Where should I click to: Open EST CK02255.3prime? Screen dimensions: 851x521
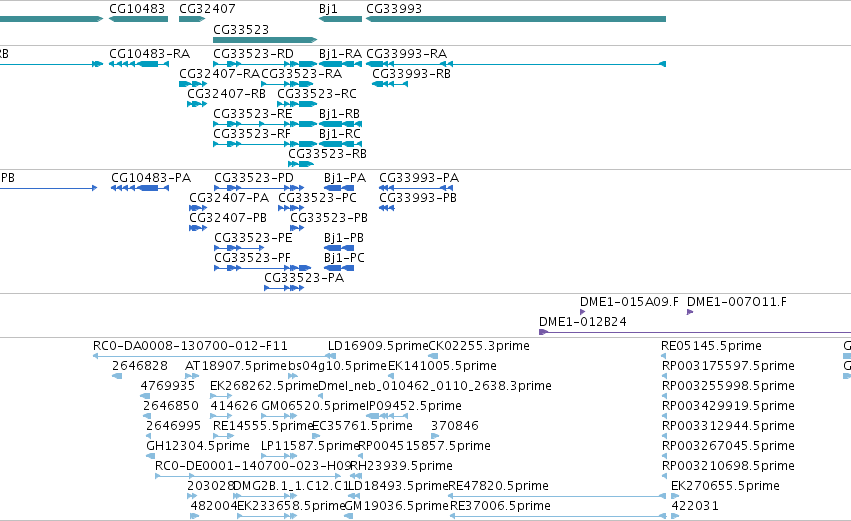click(x=433, y=356)
